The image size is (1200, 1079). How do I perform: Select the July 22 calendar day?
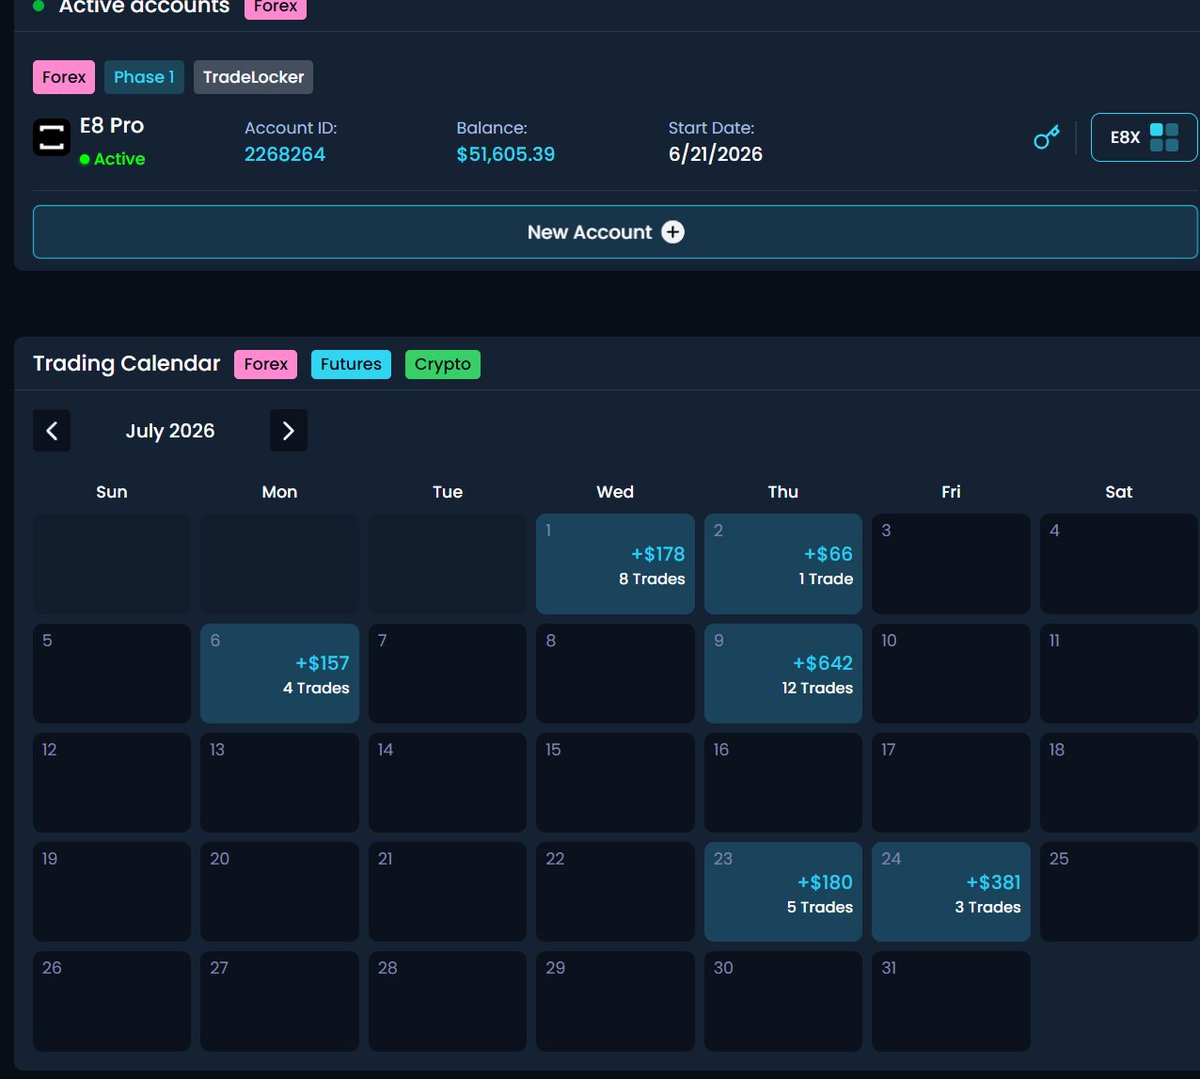(x=615, y=892)
